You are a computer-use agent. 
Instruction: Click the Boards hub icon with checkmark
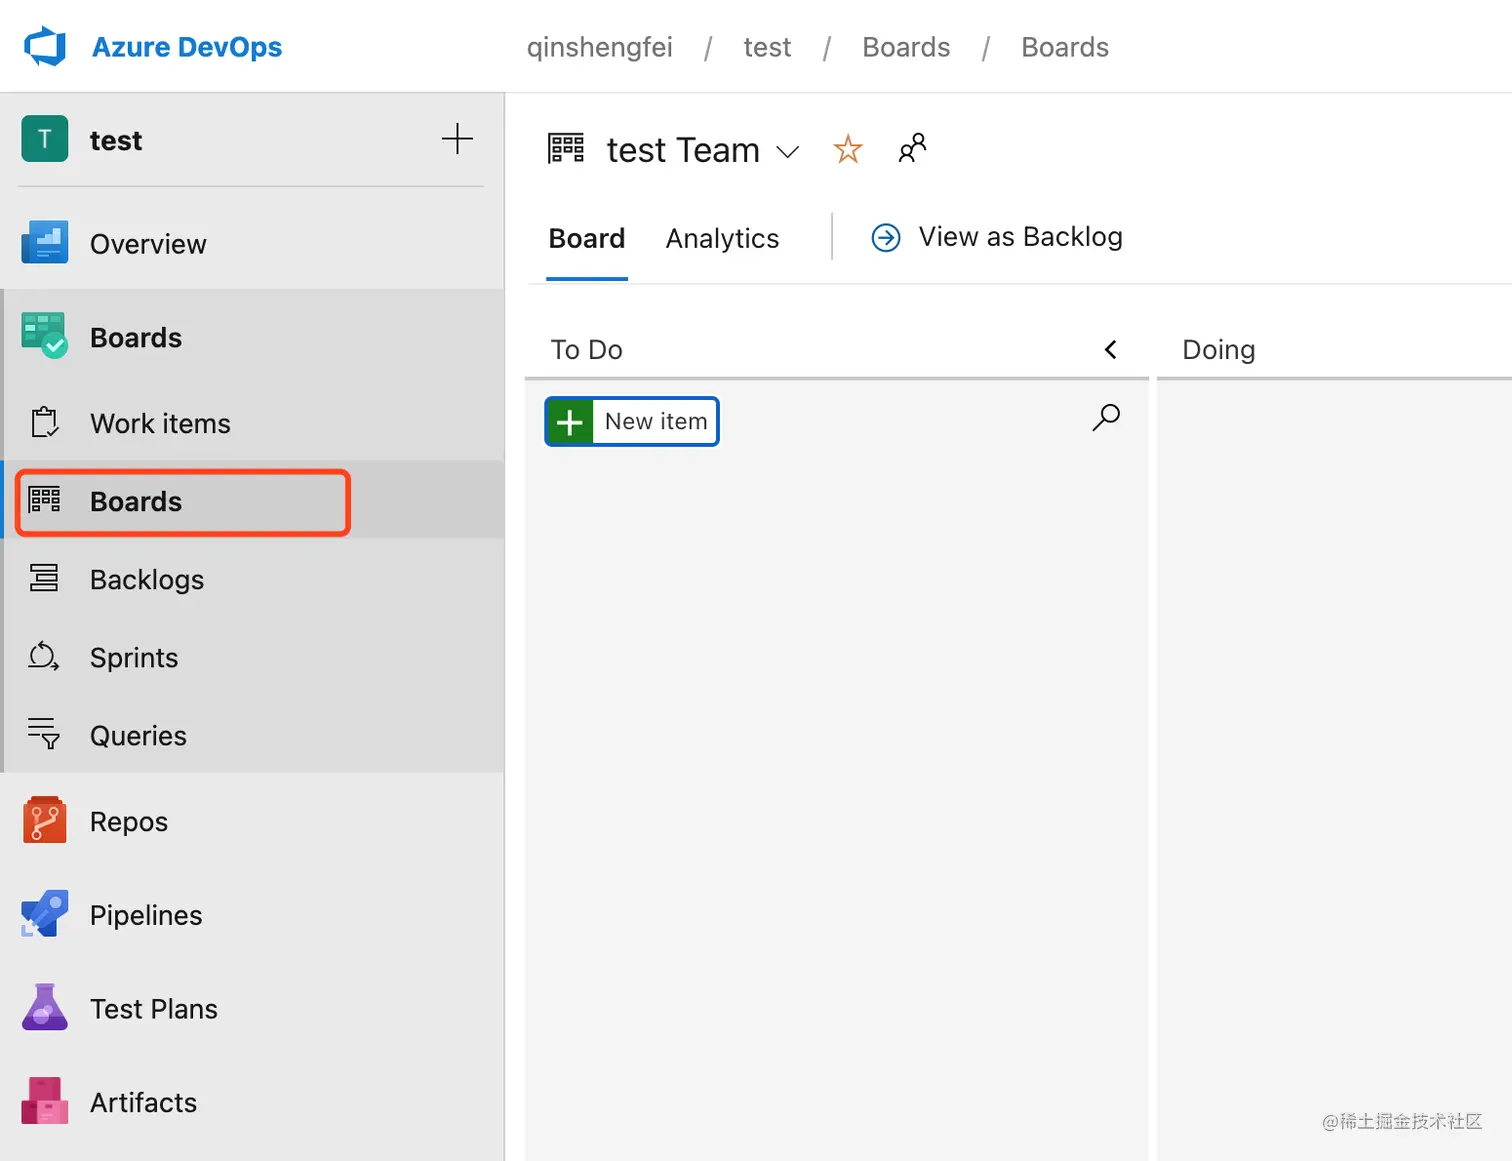click(45, 336)
